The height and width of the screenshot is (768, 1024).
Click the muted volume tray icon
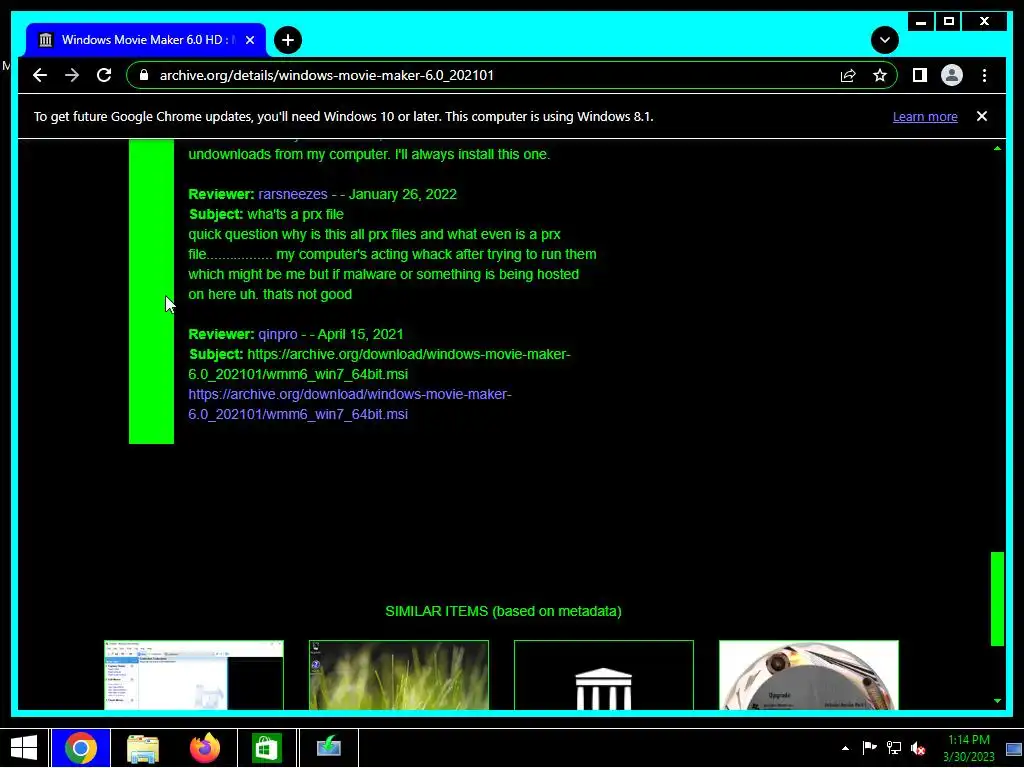(918, 748)
